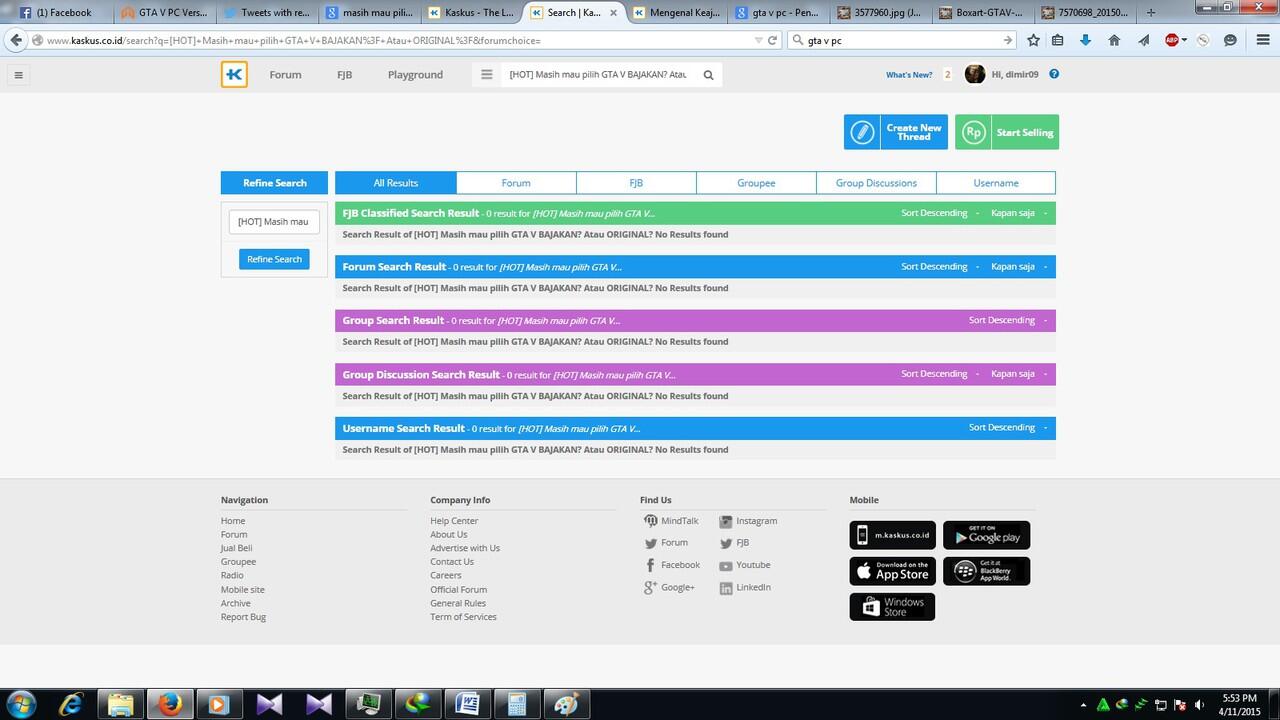
Task: Select the All Results tab
Action: pos(396,183)
